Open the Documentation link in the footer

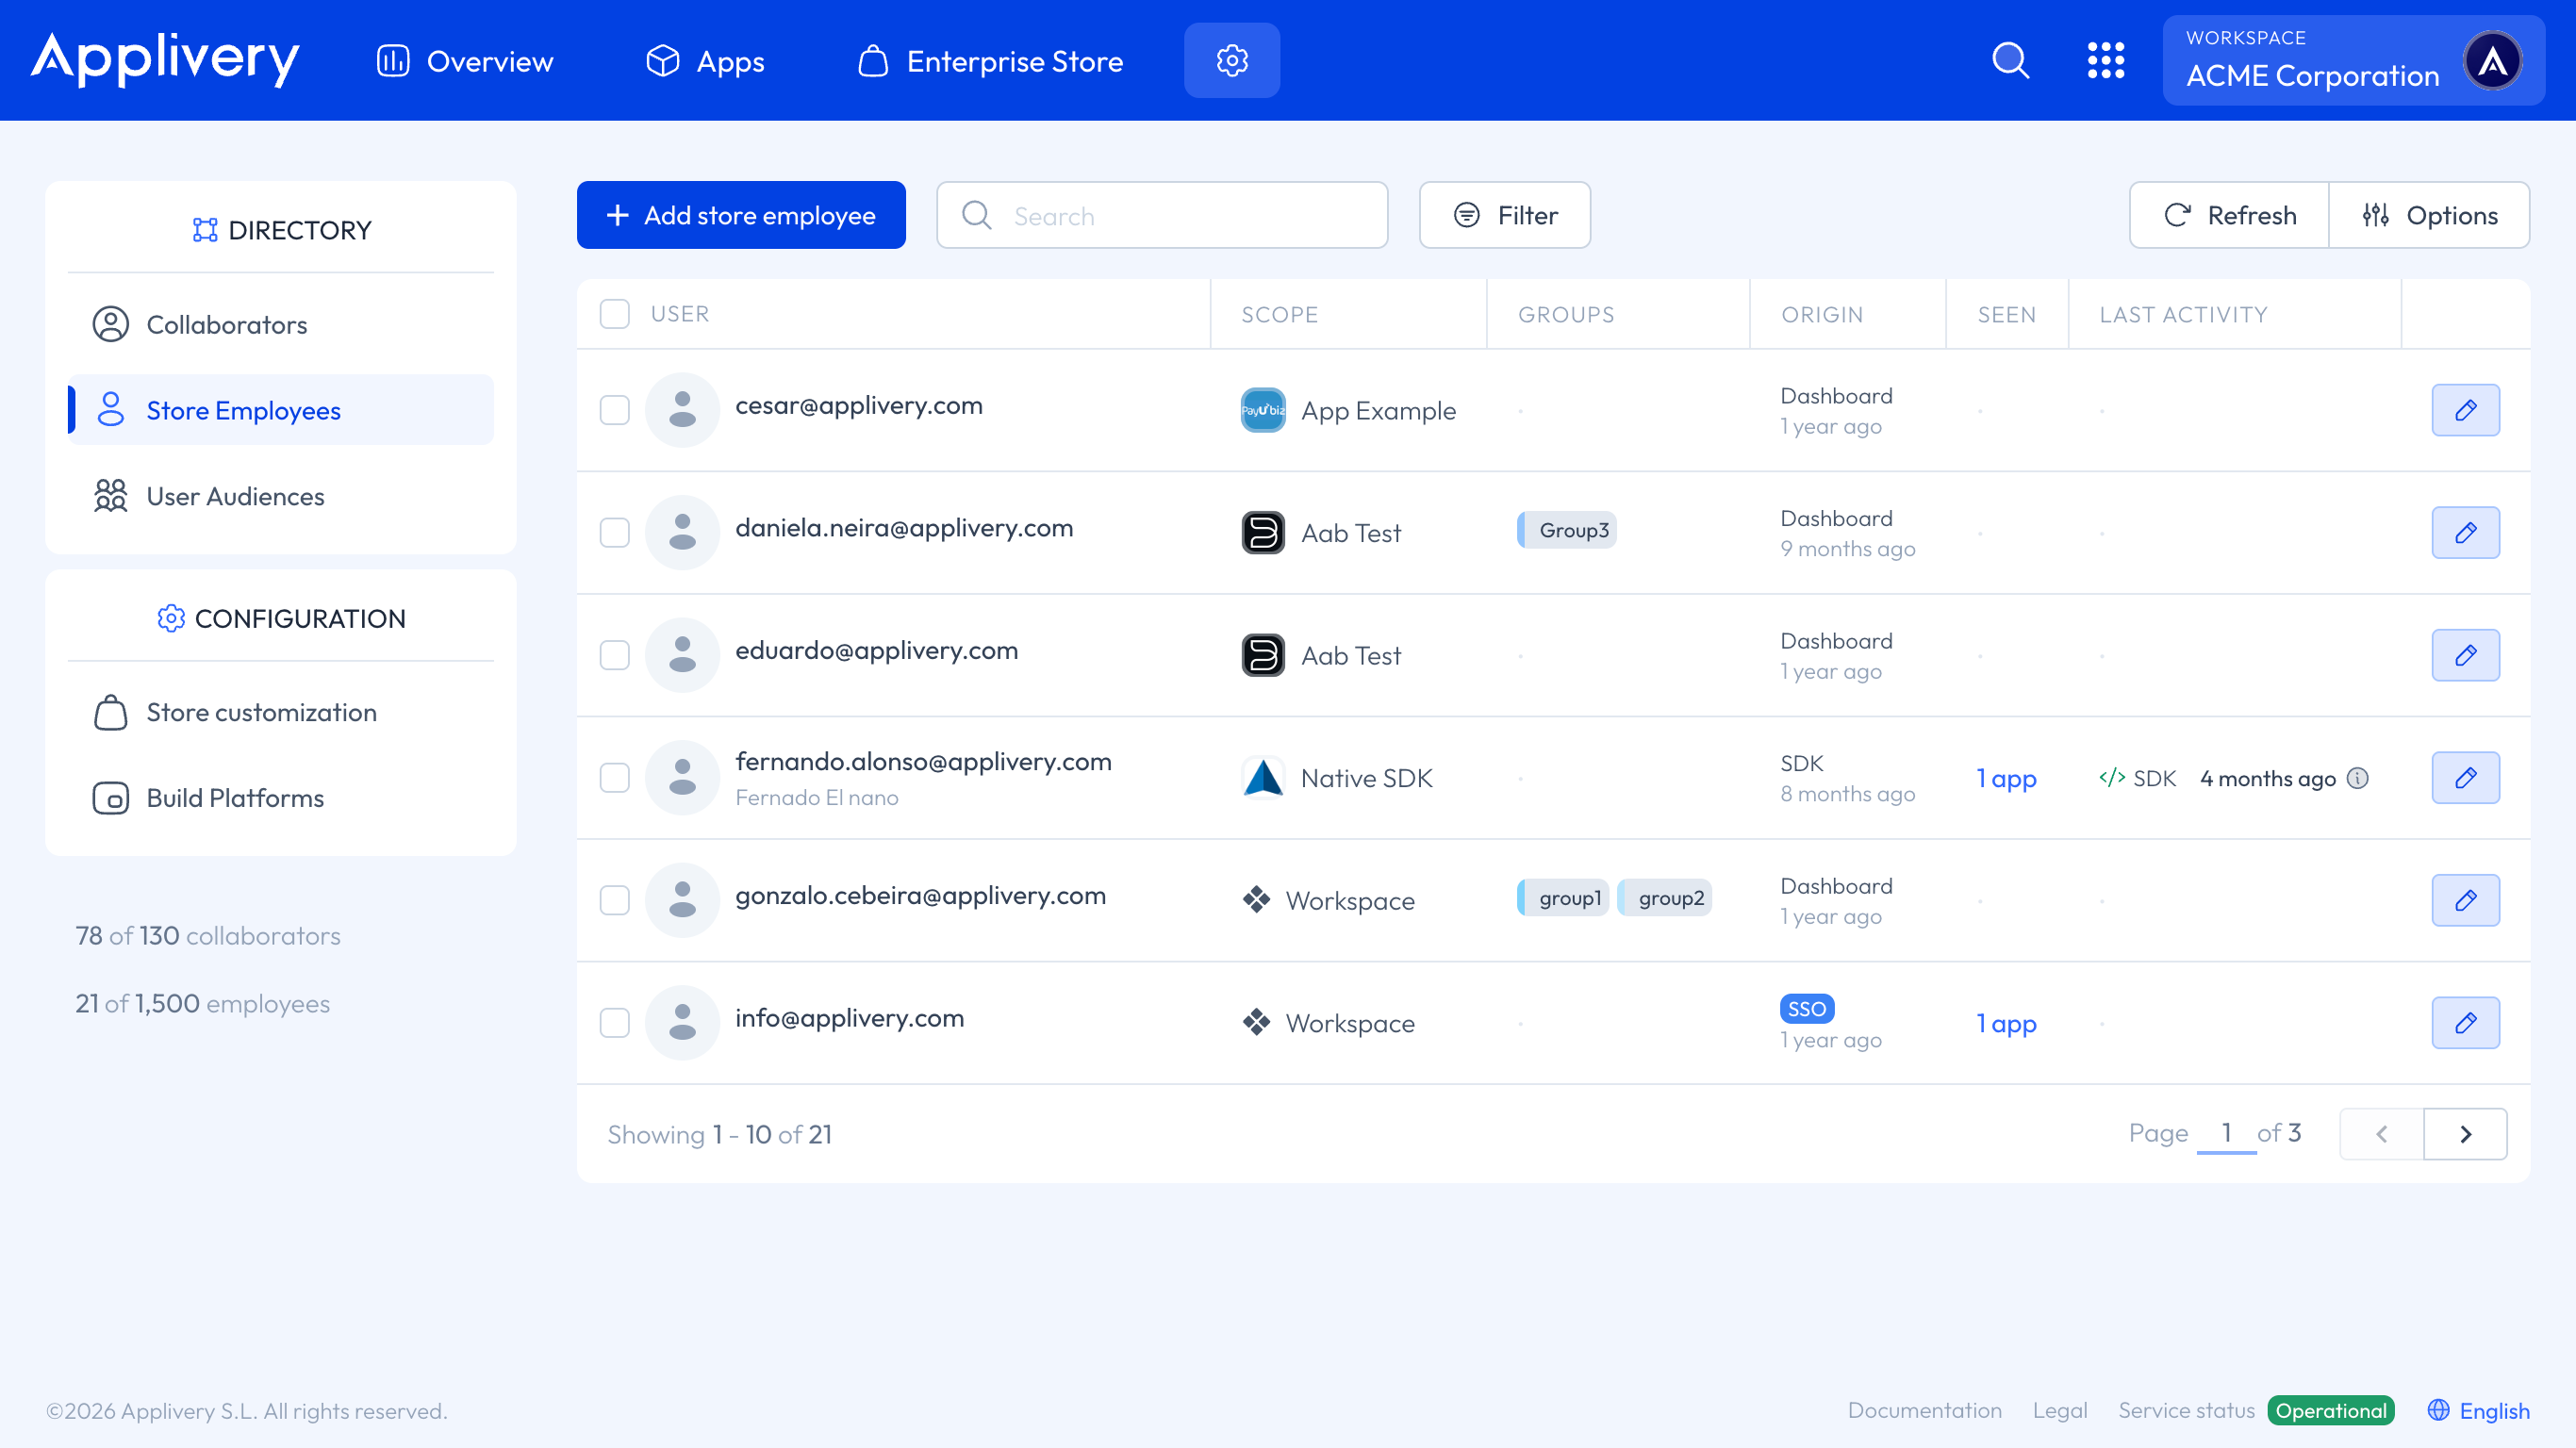coord(1924,1410)
